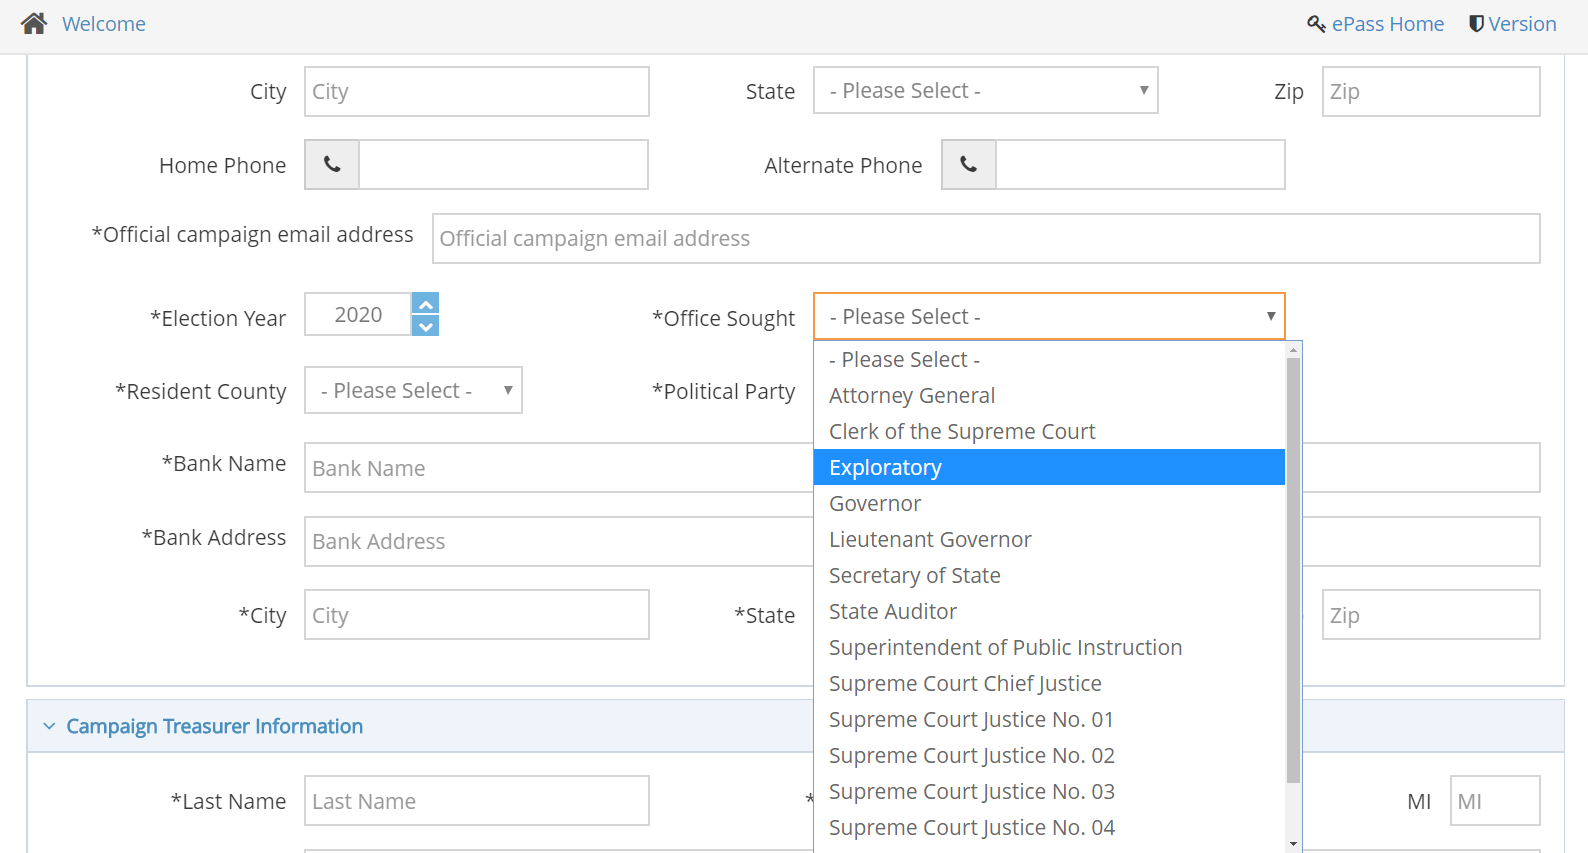Open the State dropdown at top

985,91
